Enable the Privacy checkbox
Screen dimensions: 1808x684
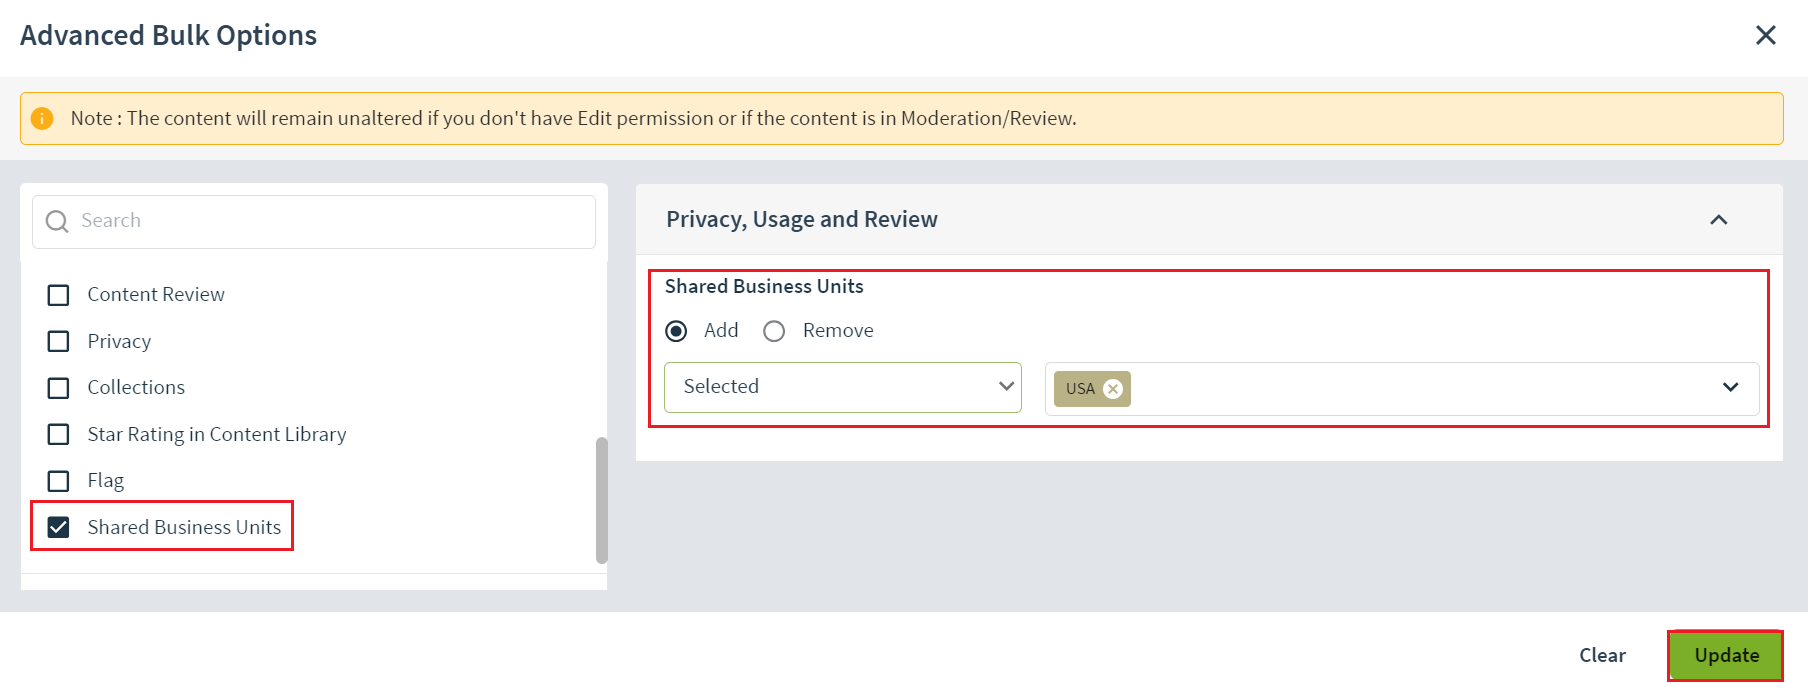click(x=59, y=341)
